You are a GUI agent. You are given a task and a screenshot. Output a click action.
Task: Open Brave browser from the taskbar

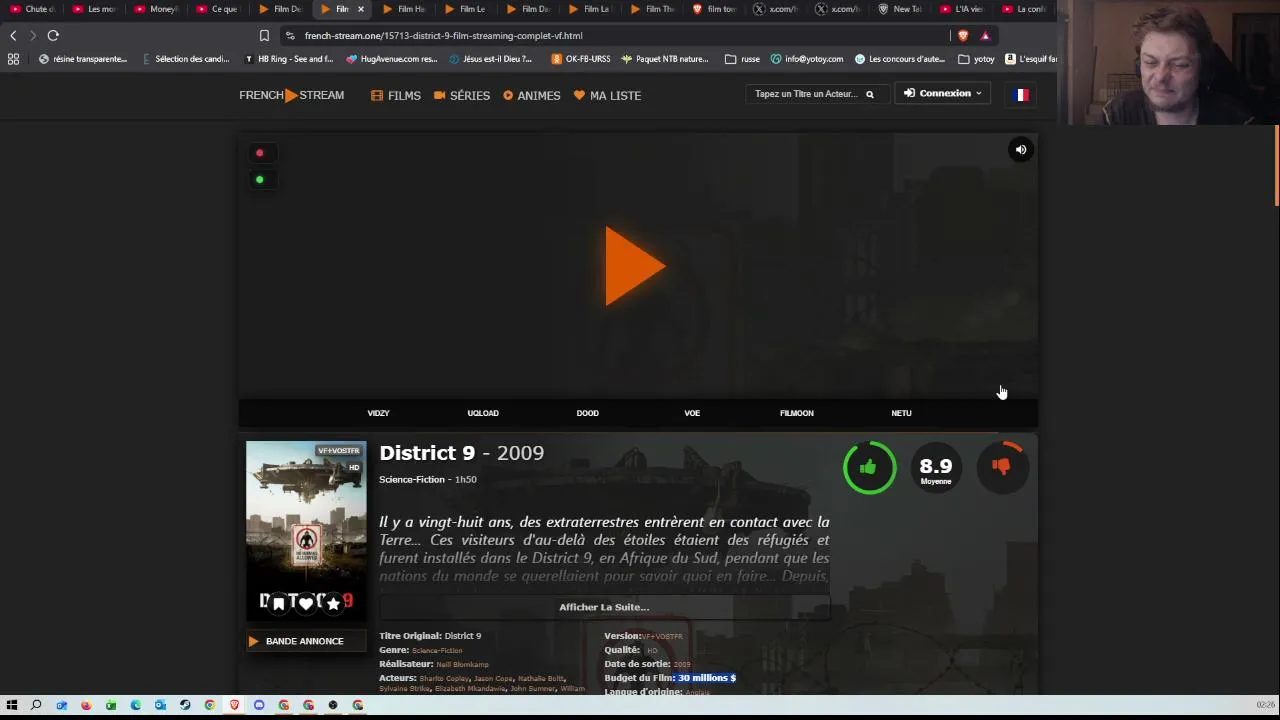[x=234, y=705]
